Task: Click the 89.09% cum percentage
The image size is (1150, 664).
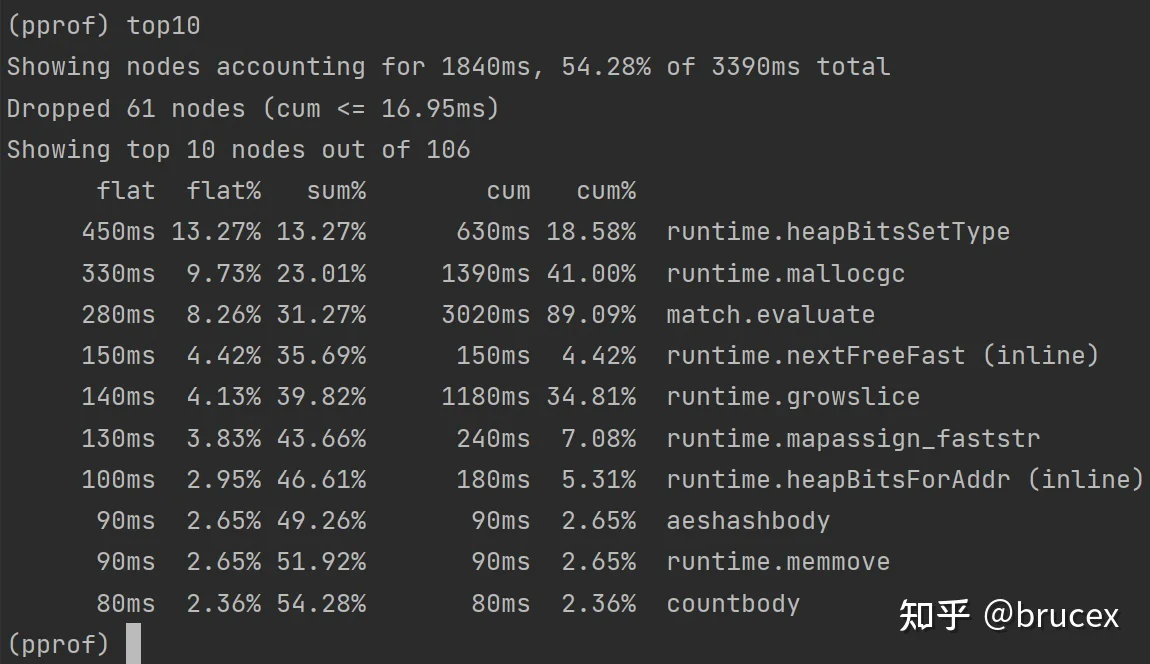Action: pyautogui.click(x=591, y=314)
